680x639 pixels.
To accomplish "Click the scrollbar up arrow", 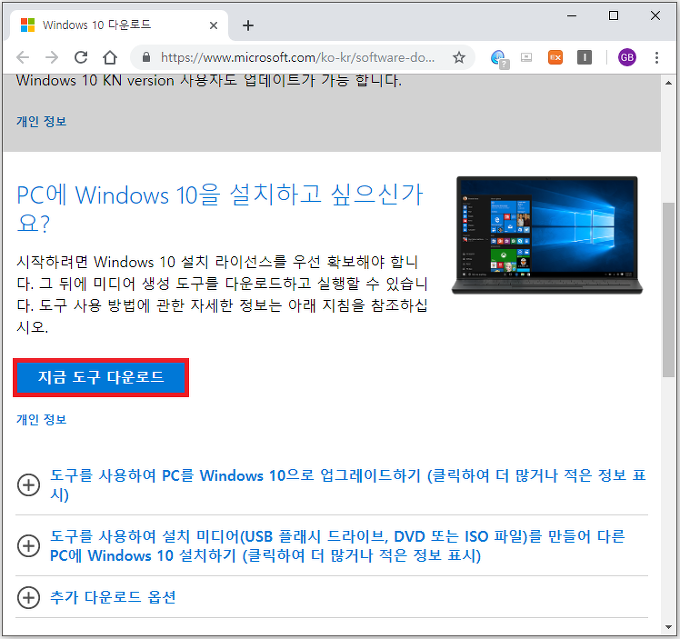I will coord(668,82).
